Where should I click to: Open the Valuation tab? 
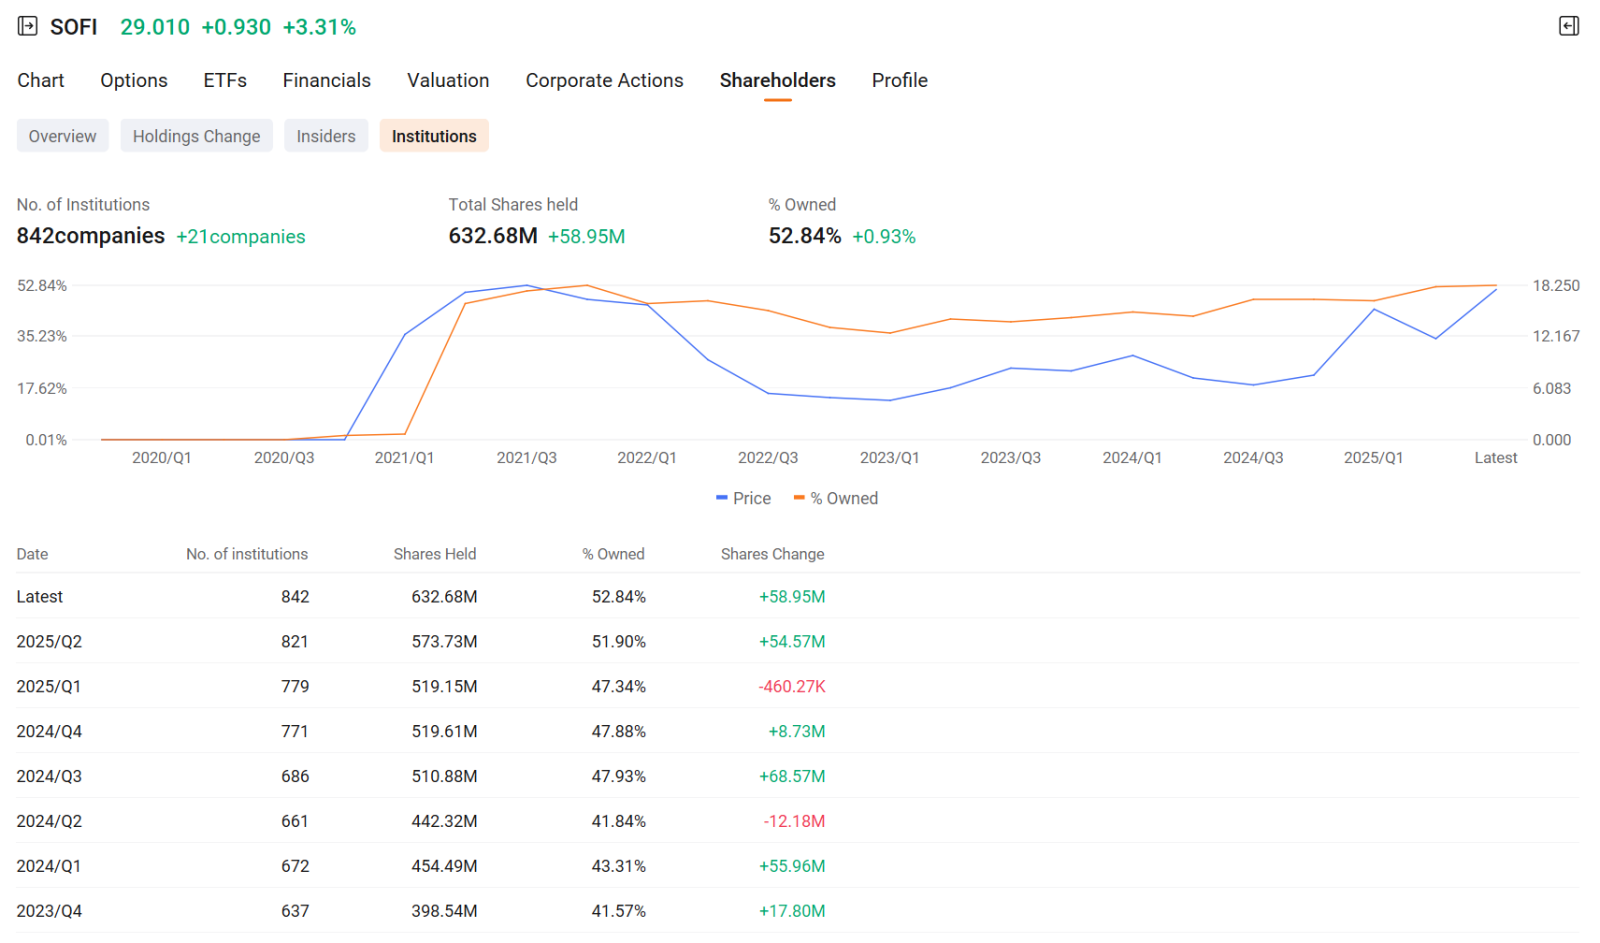click(x=448, y=81)
